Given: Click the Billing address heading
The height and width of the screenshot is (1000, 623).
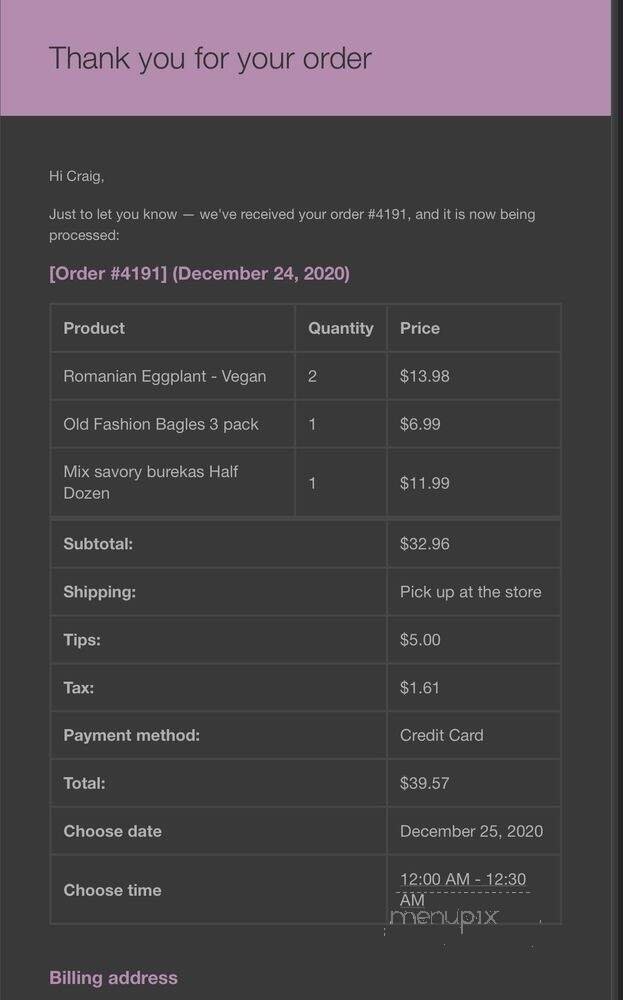Looking at the screenshot, I should tap(113, 978).
